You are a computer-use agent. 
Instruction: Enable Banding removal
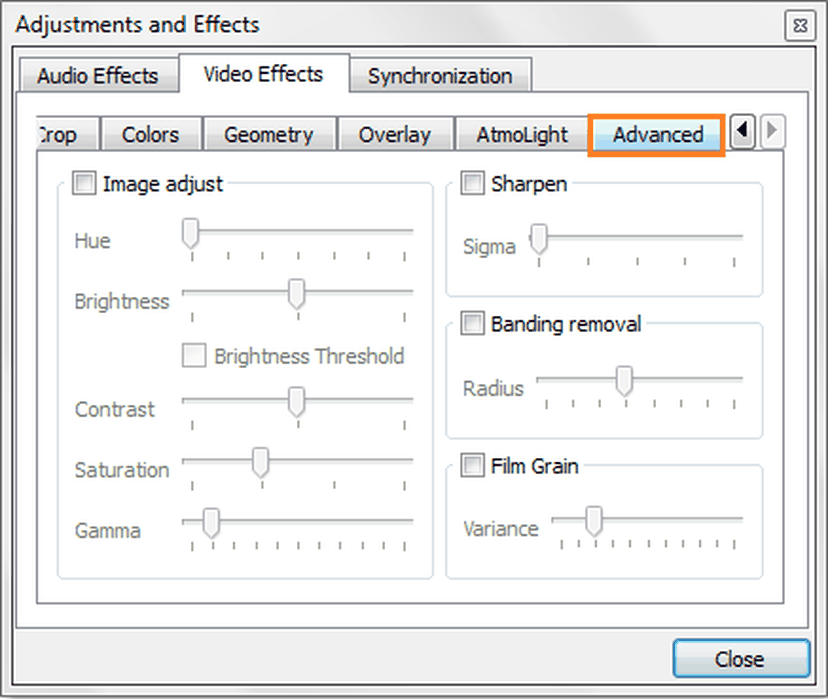[471, 323]
